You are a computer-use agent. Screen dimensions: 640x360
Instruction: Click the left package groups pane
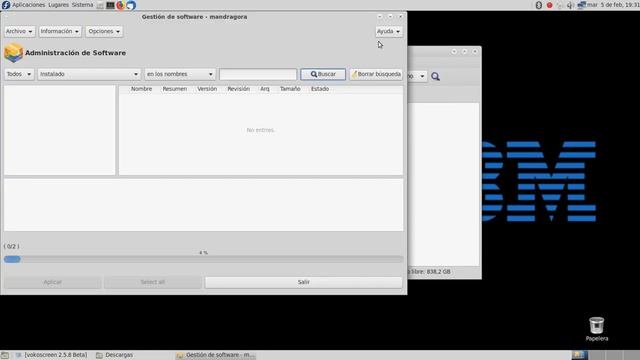[x=60, y=130]
